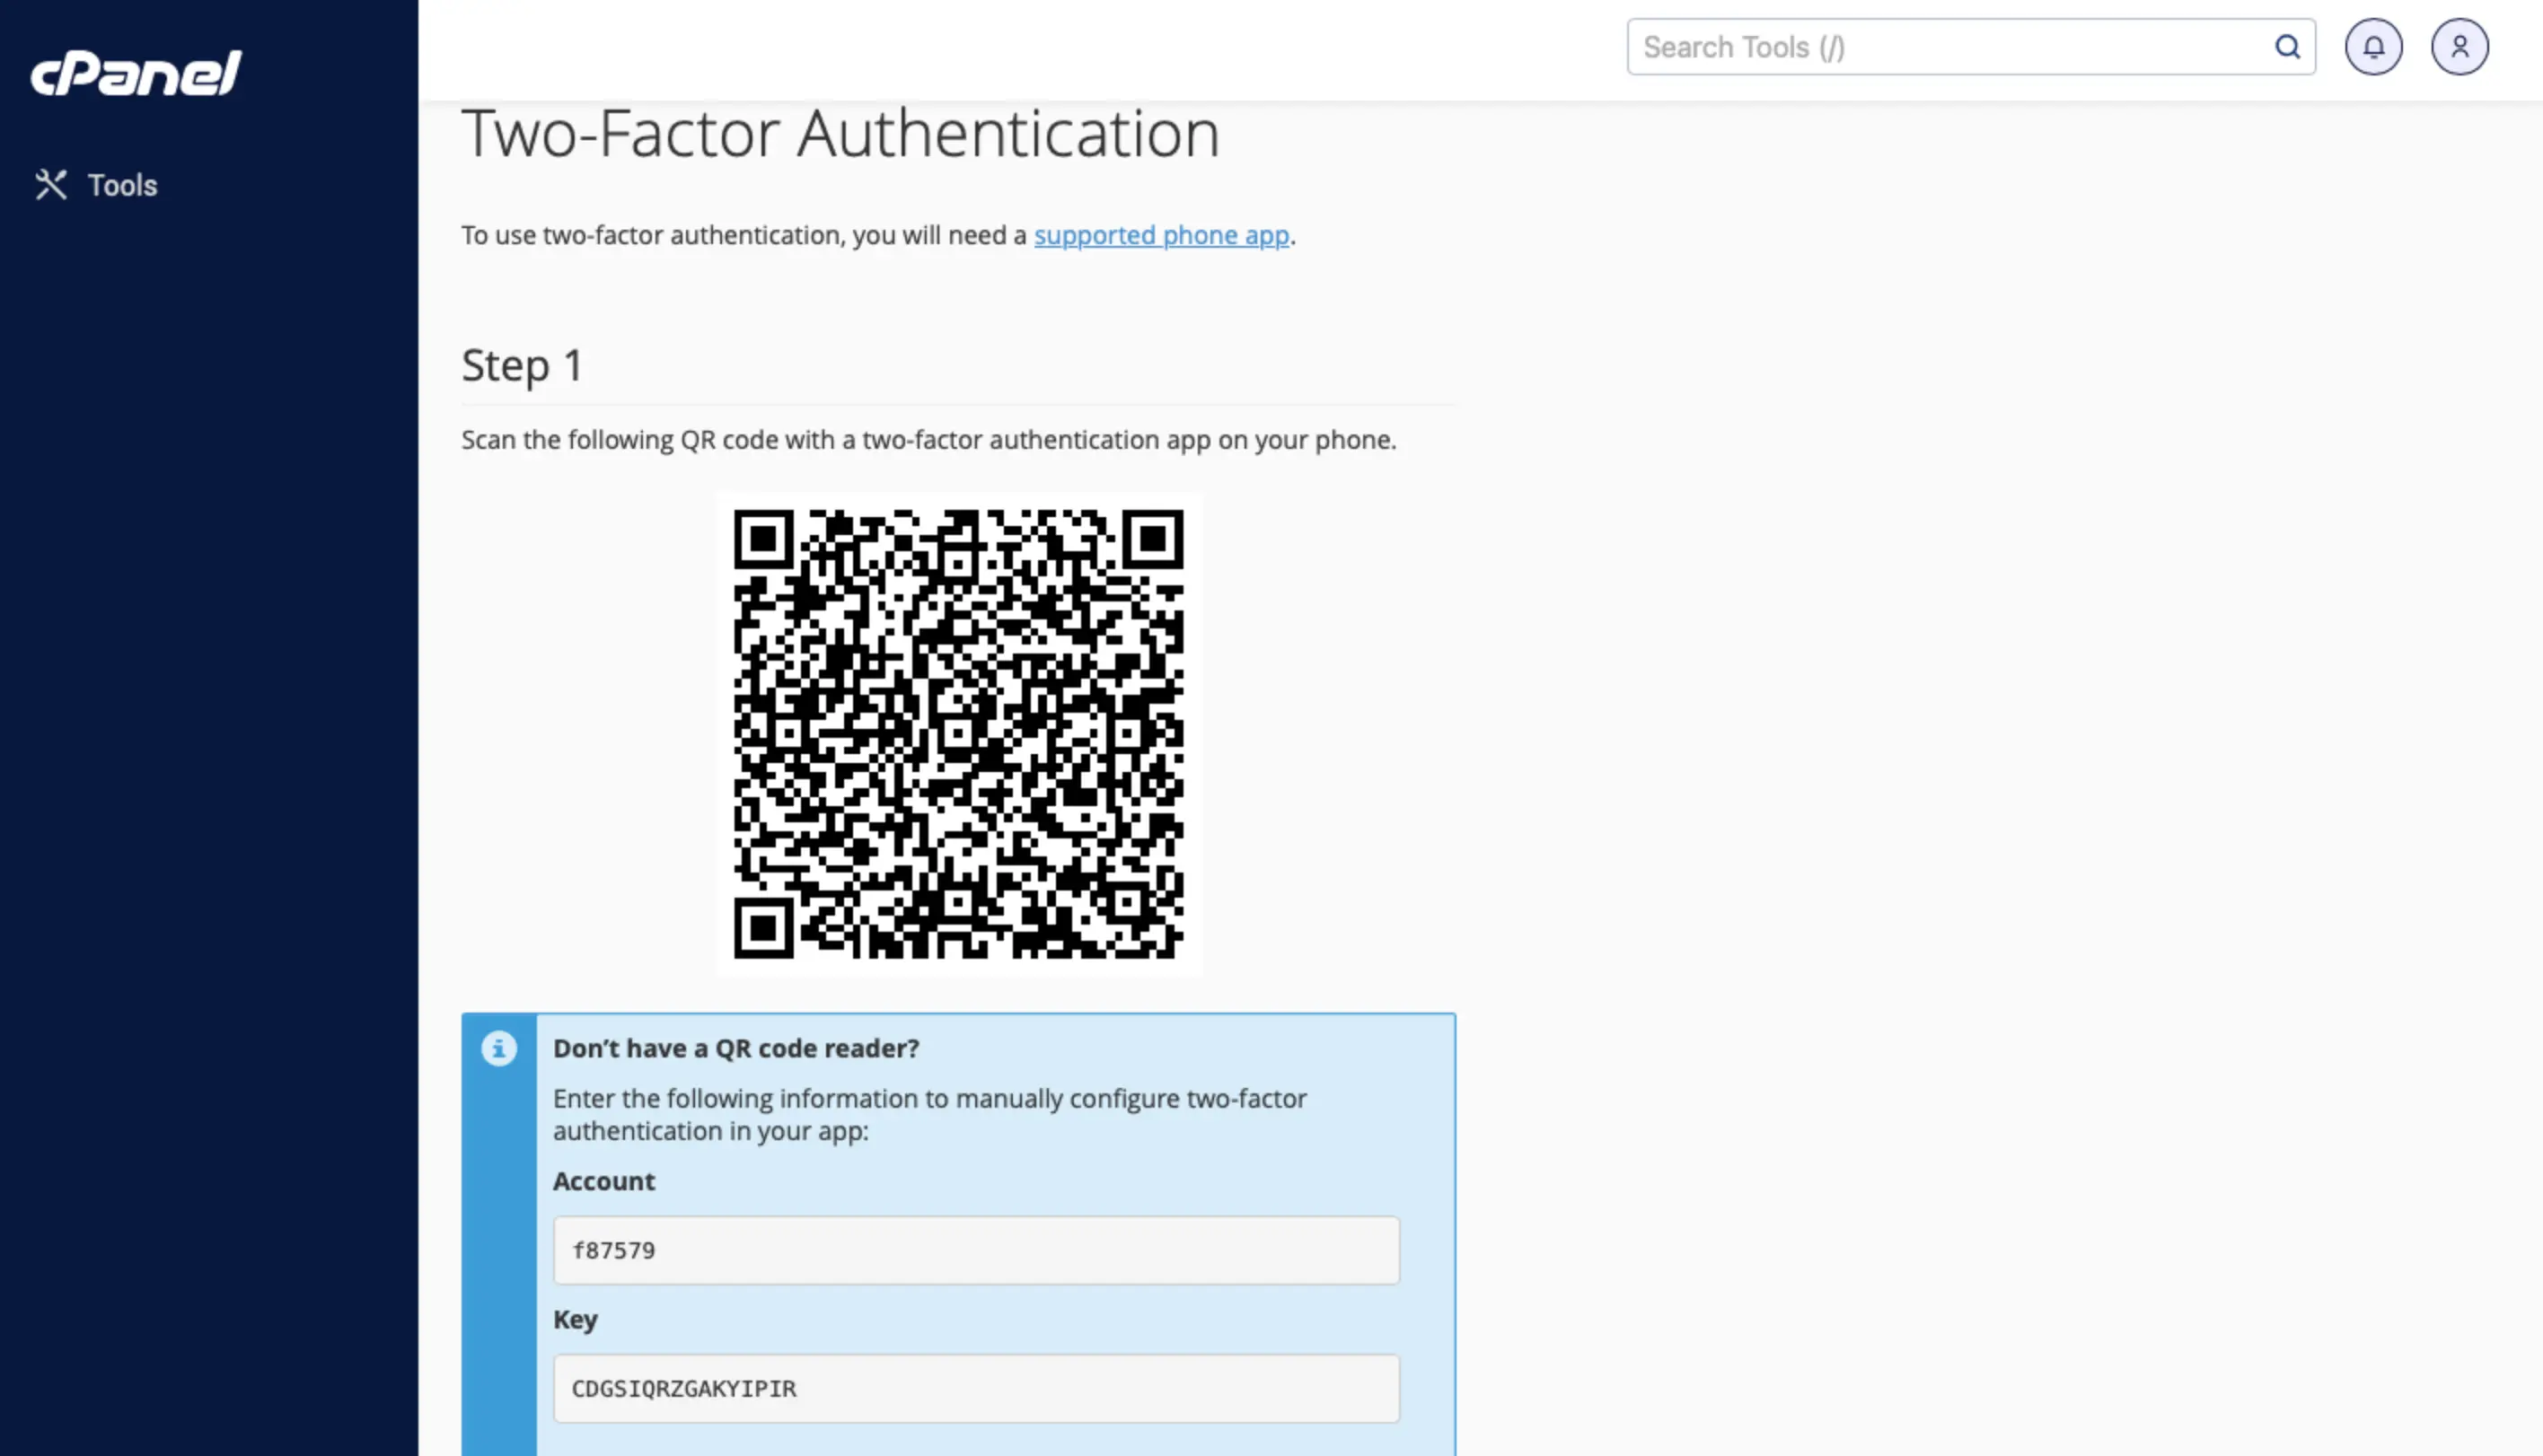The width and height of the screenshot is (2543, 1456).
Task: Click the QR code image
Action: [x=959, y=734]
